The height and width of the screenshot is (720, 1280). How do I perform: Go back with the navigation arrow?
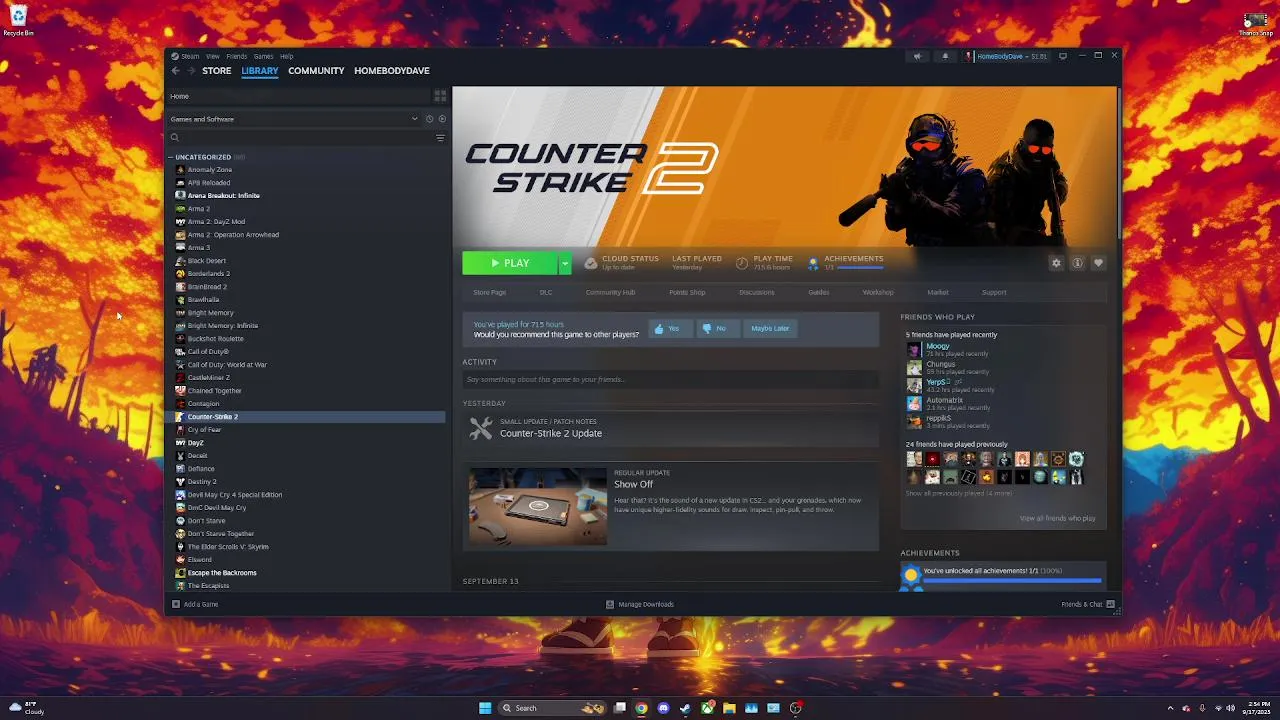click(176, 71)
